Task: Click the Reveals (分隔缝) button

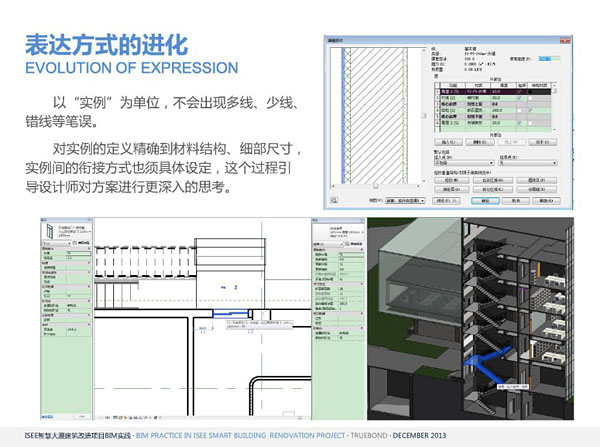Action: click(x=536, y=189)
